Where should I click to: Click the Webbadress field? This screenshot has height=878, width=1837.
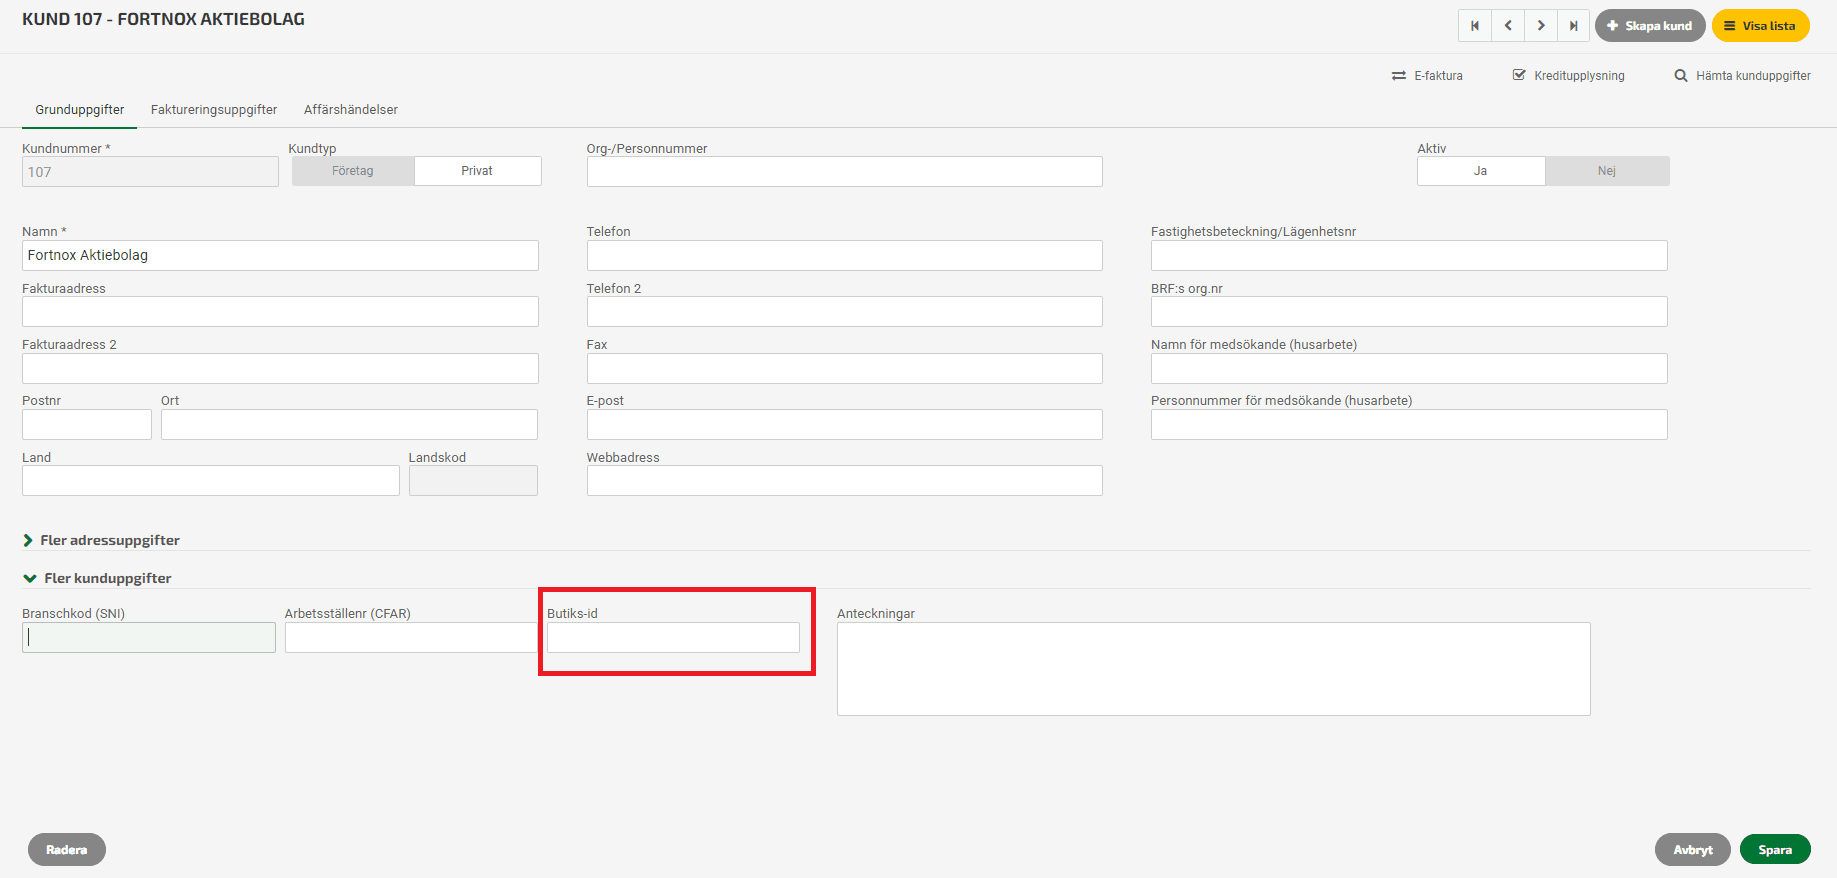point(844,480)
